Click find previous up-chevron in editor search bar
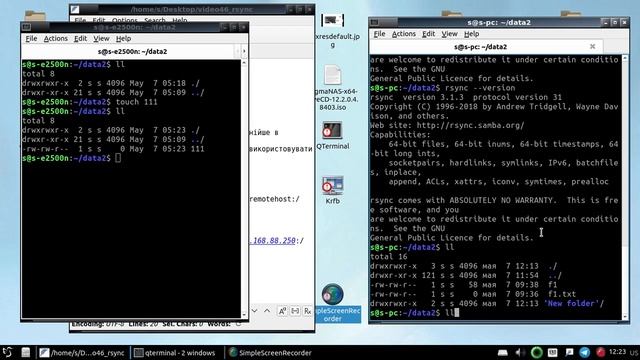Viewport: 640px width, 360px height. (x=267, y=311)
